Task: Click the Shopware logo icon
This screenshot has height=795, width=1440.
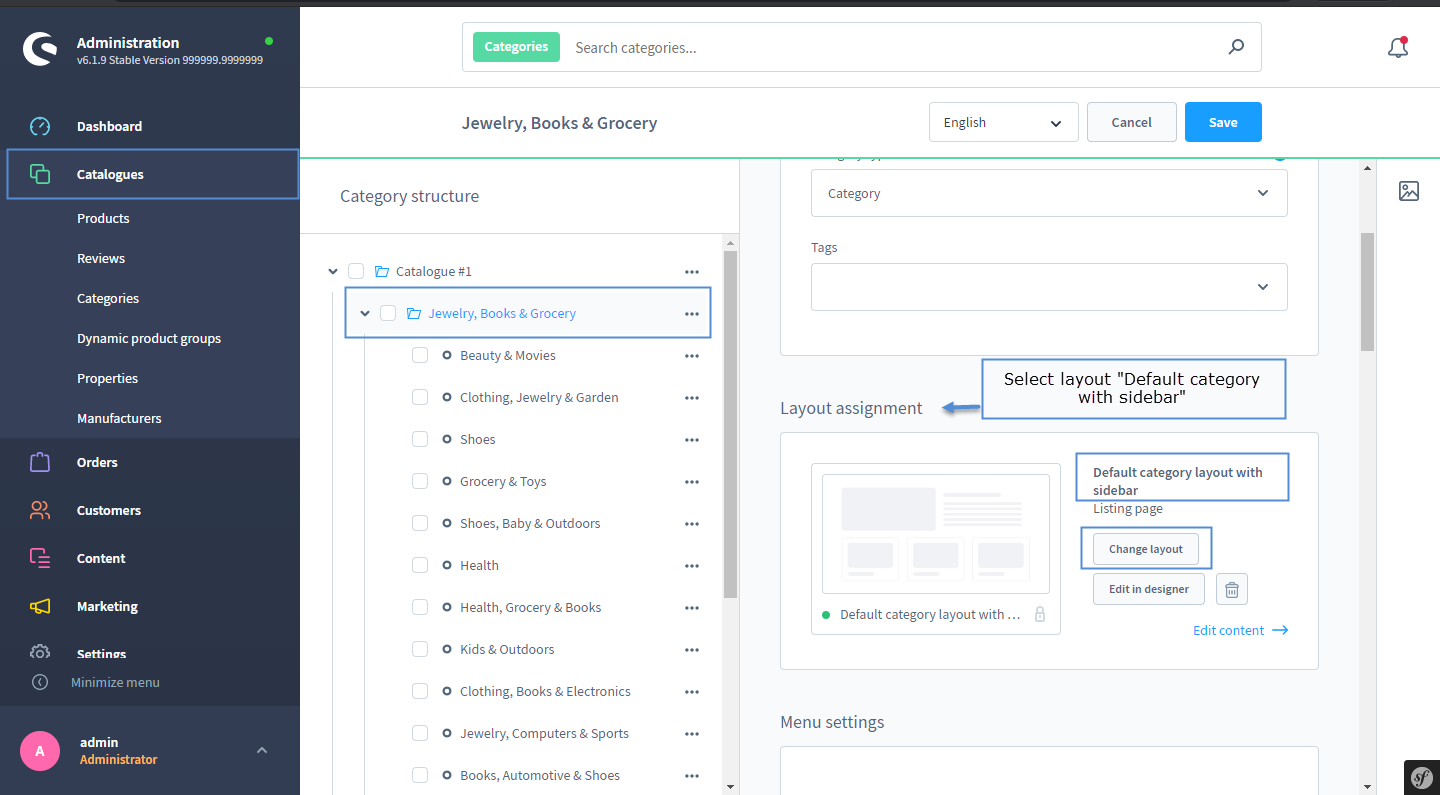Action: 40,50
